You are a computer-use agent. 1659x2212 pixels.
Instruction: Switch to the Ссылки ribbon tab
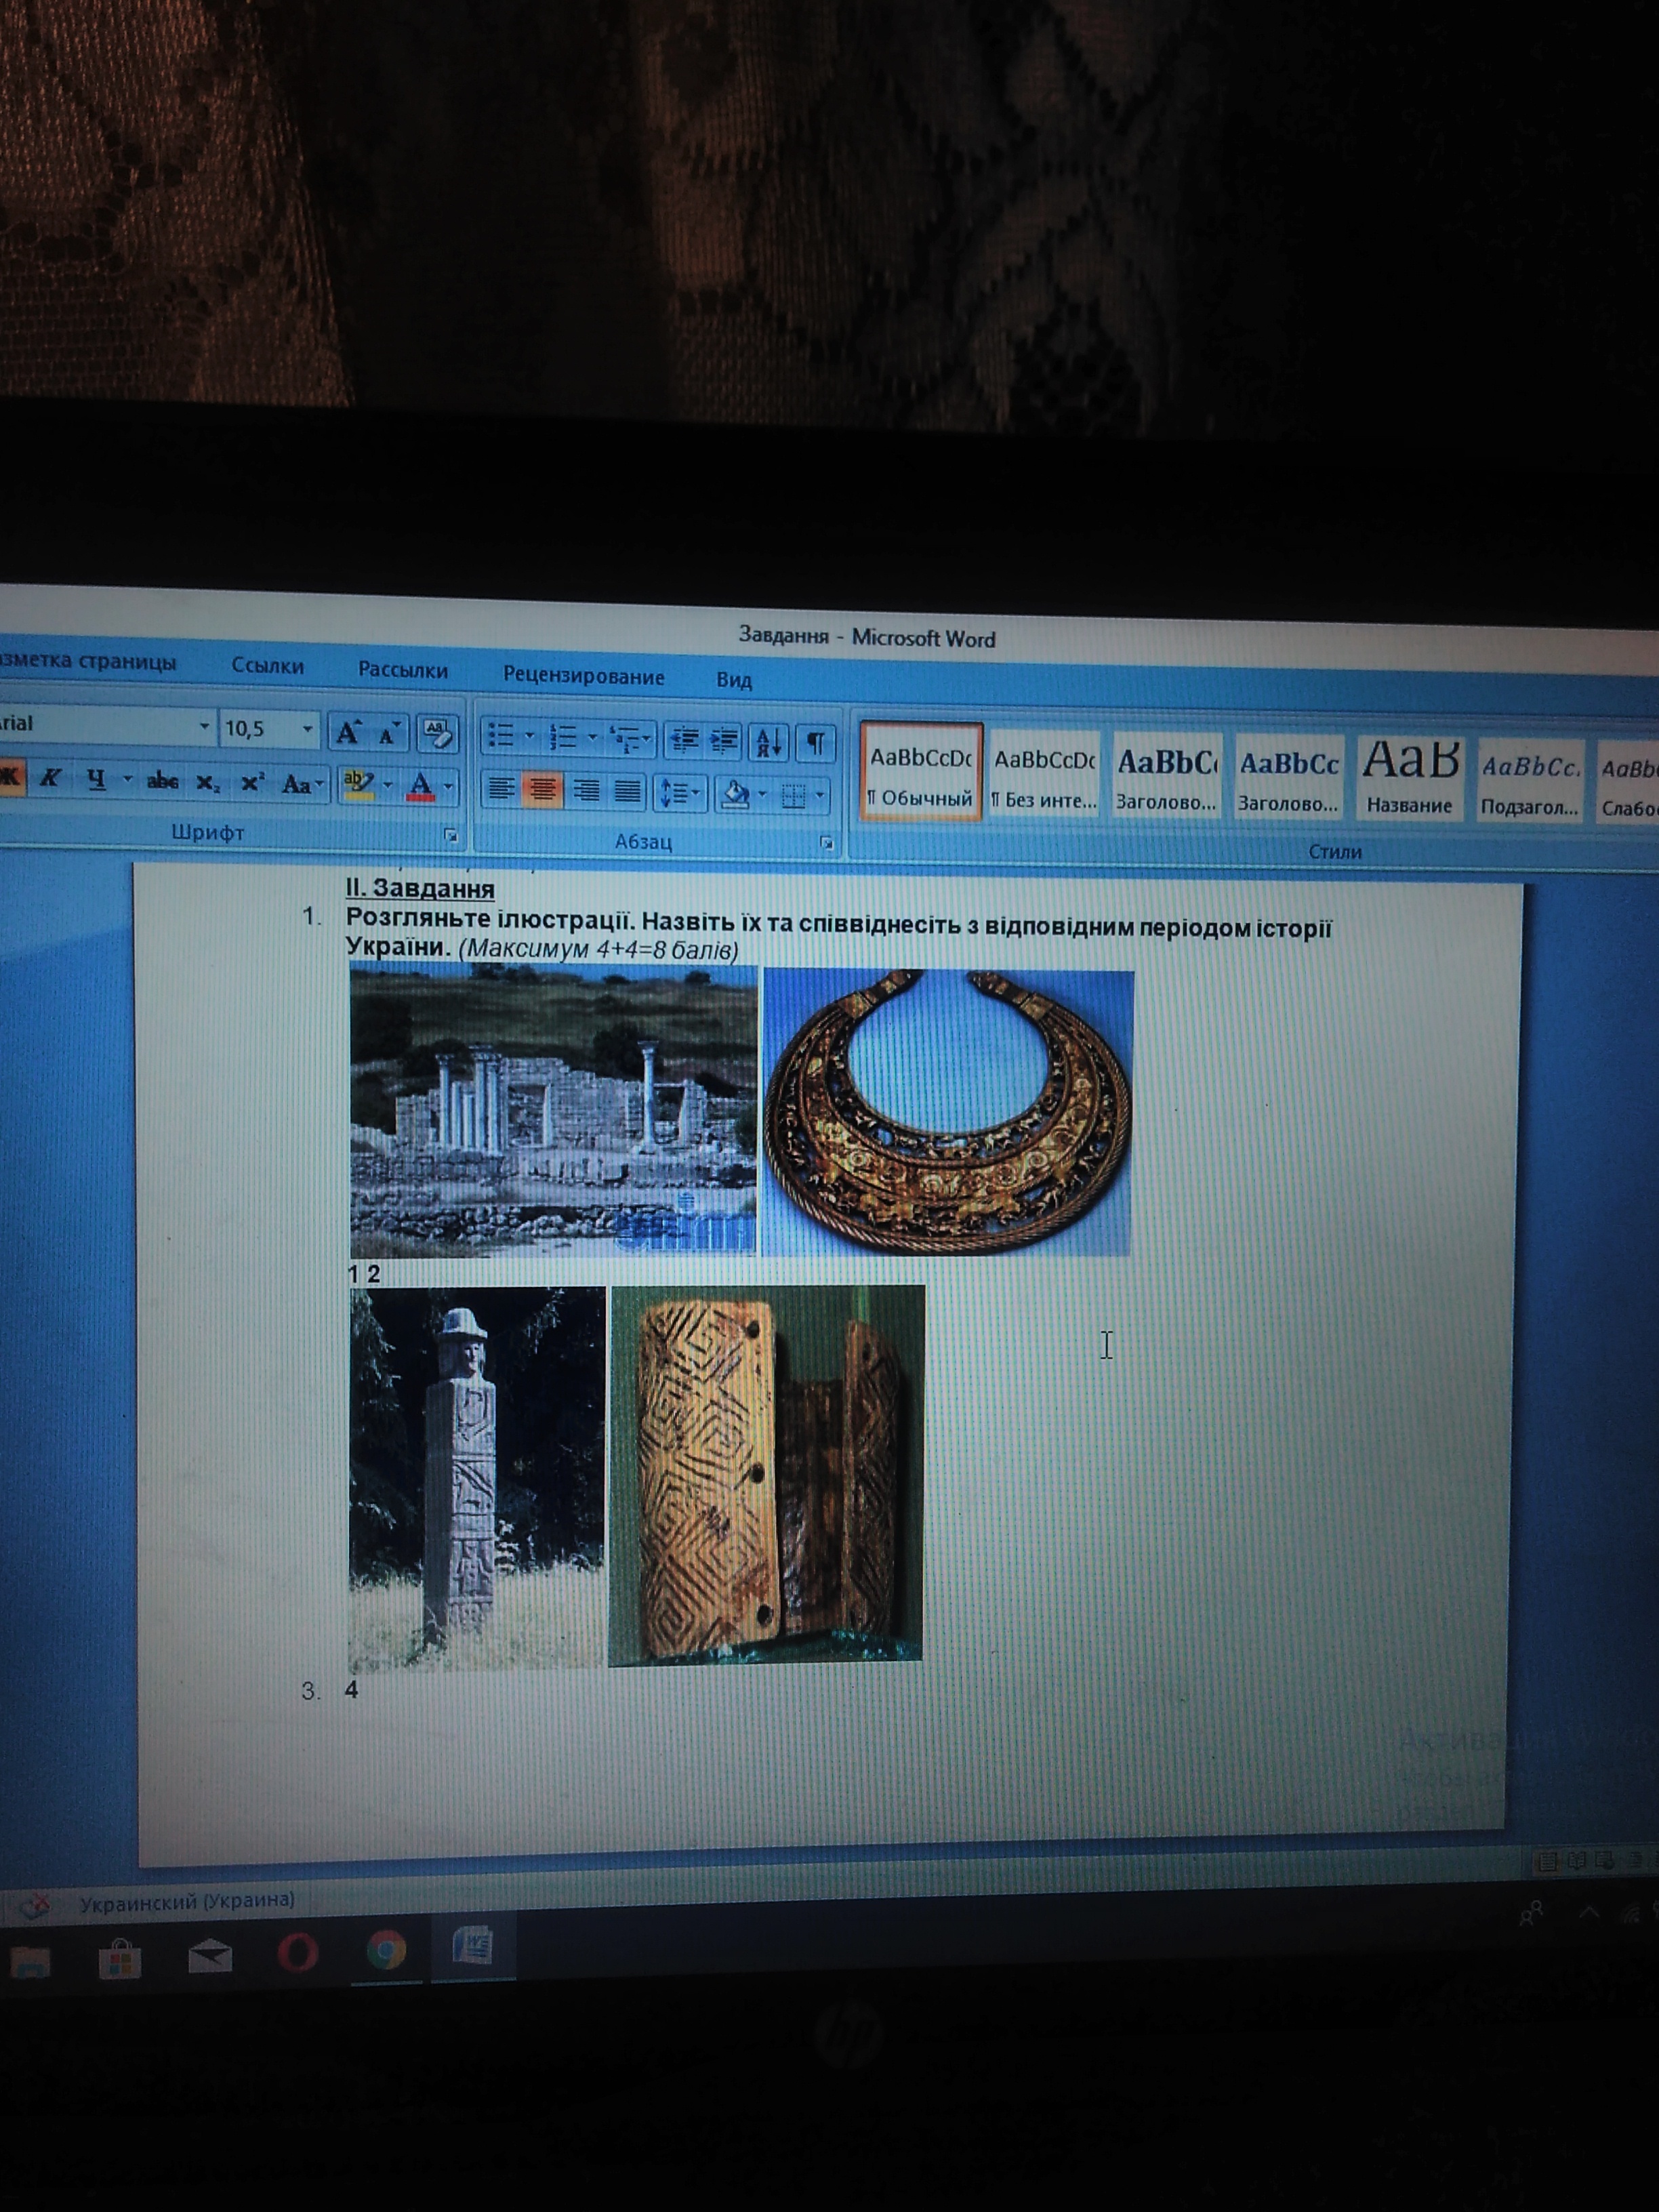click(267, 666)
